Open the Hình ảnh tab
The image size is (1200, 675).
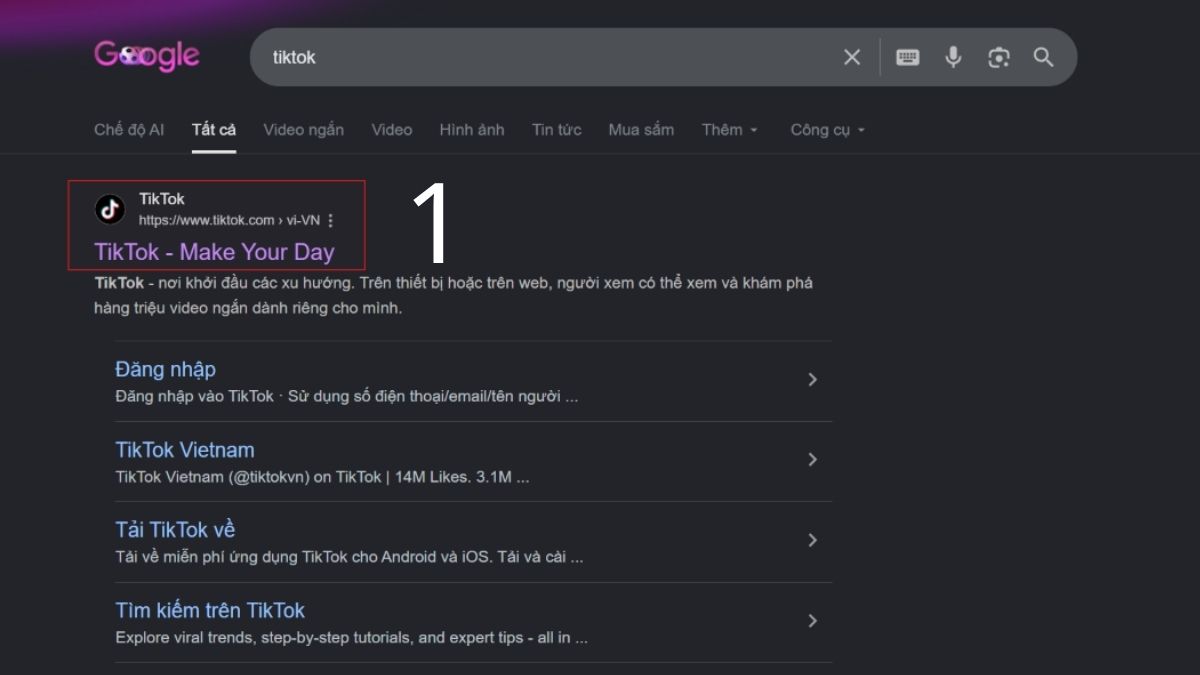pyautogui.click(x=472, y=129)
